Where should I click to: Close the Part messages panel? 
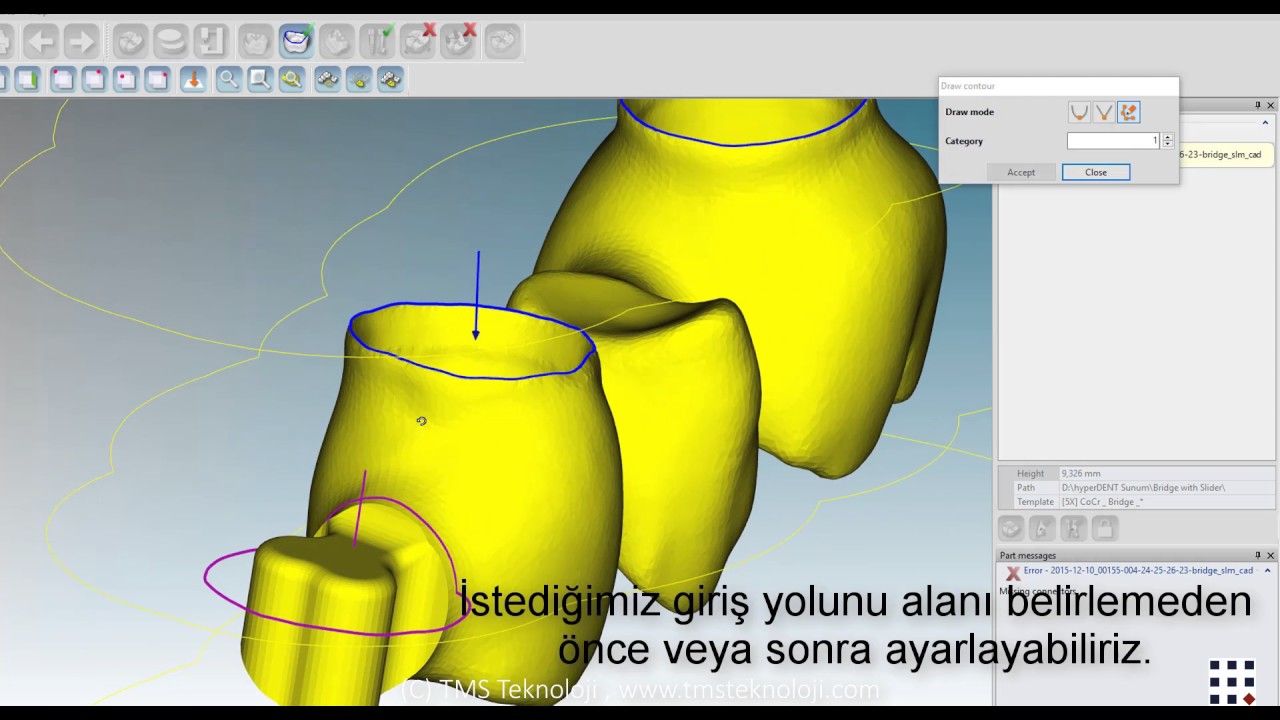tap(1271, 555)
